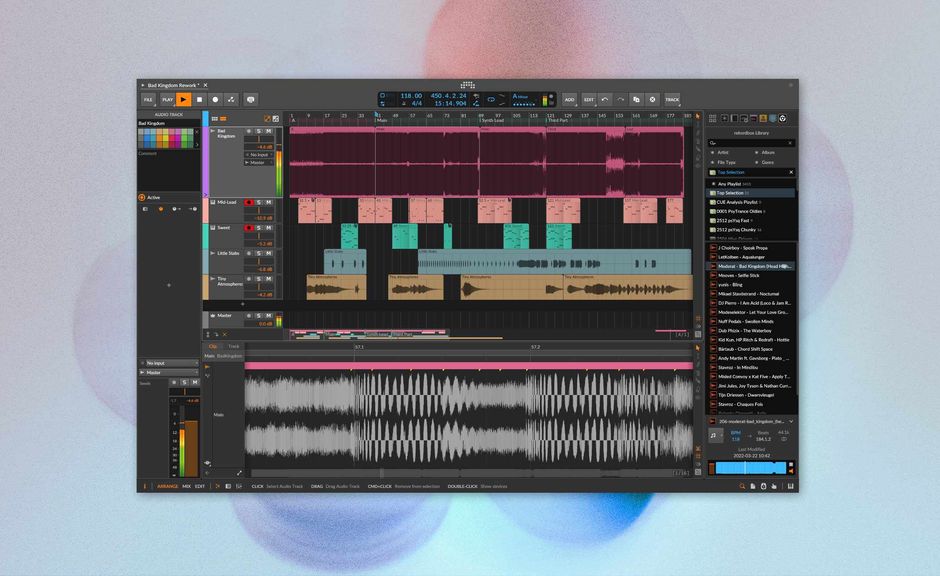Screen dimensions: 940x576
Task: Click the magnifier icon in the status bar
Action: pos(742,486)
